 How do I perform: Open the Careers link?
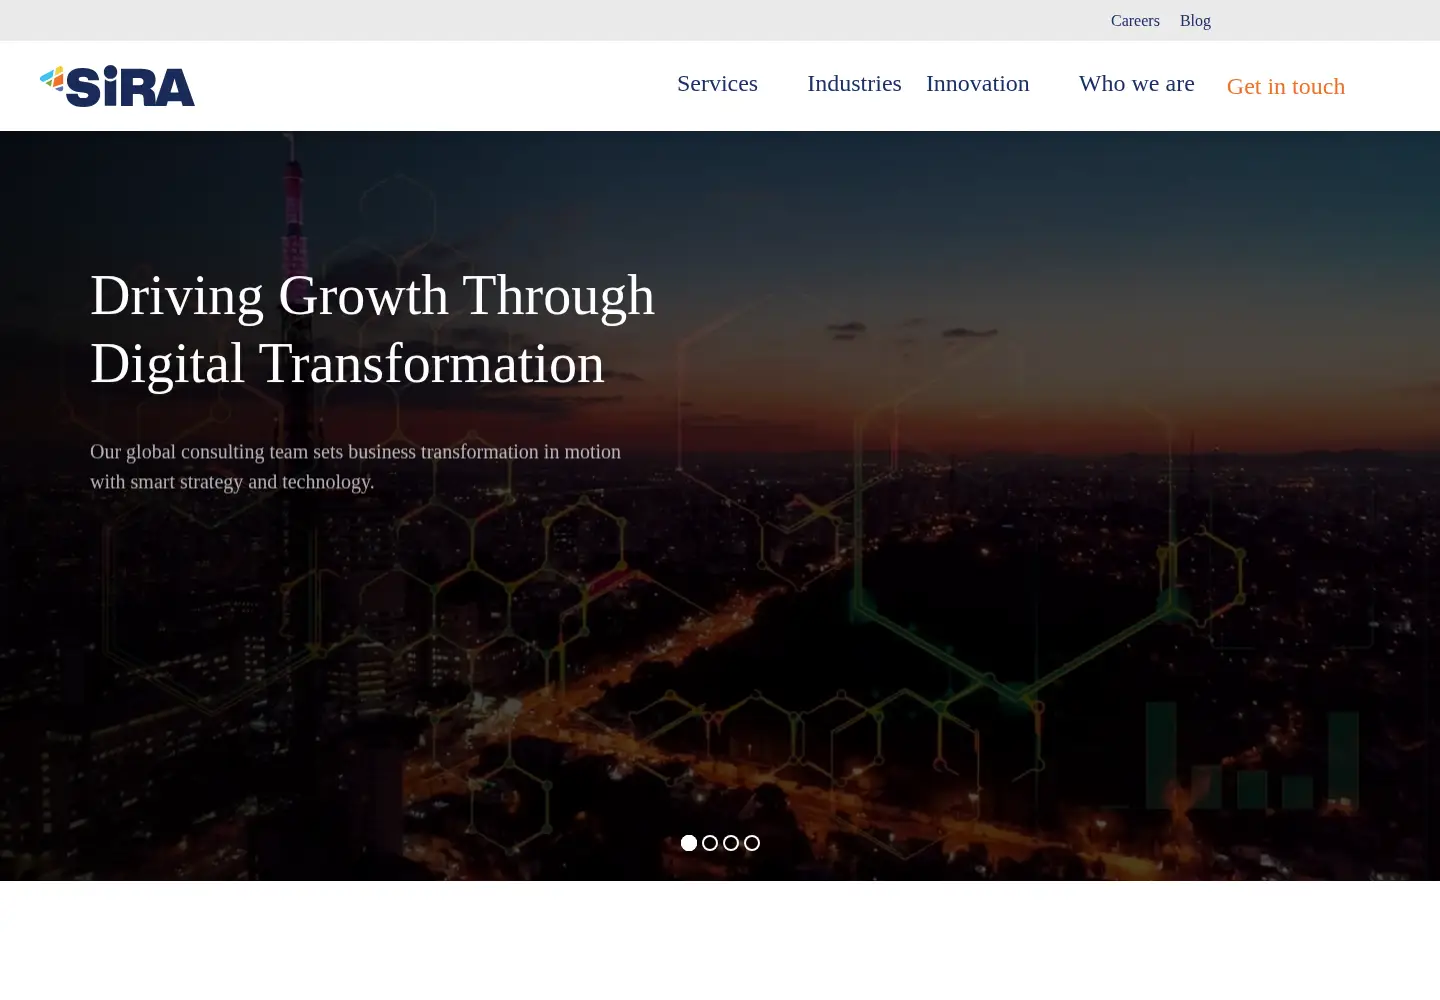1135,21
